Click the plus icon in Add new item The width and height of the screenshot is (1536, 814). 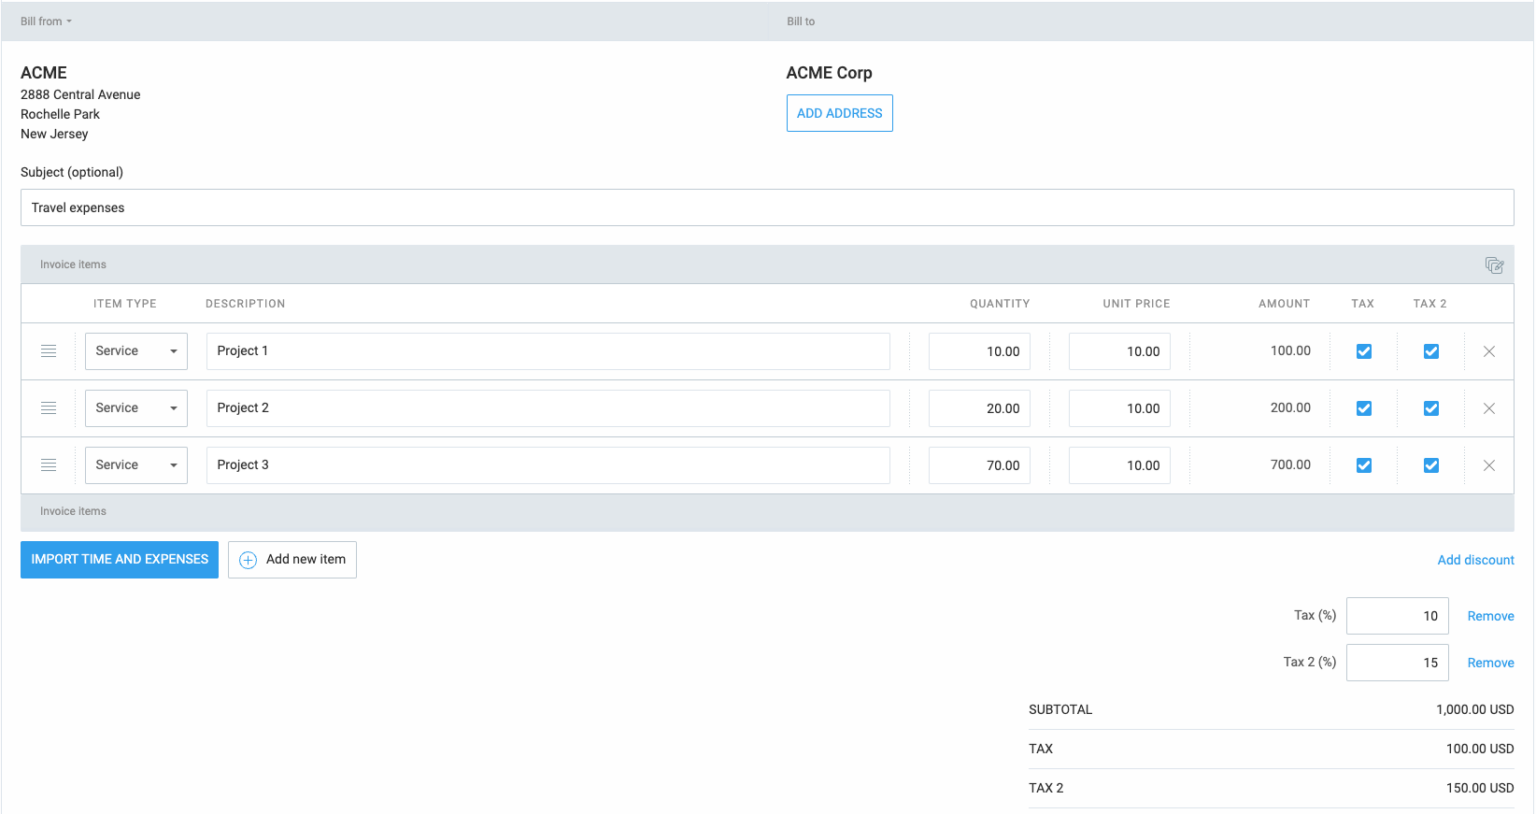pos(248,560)
